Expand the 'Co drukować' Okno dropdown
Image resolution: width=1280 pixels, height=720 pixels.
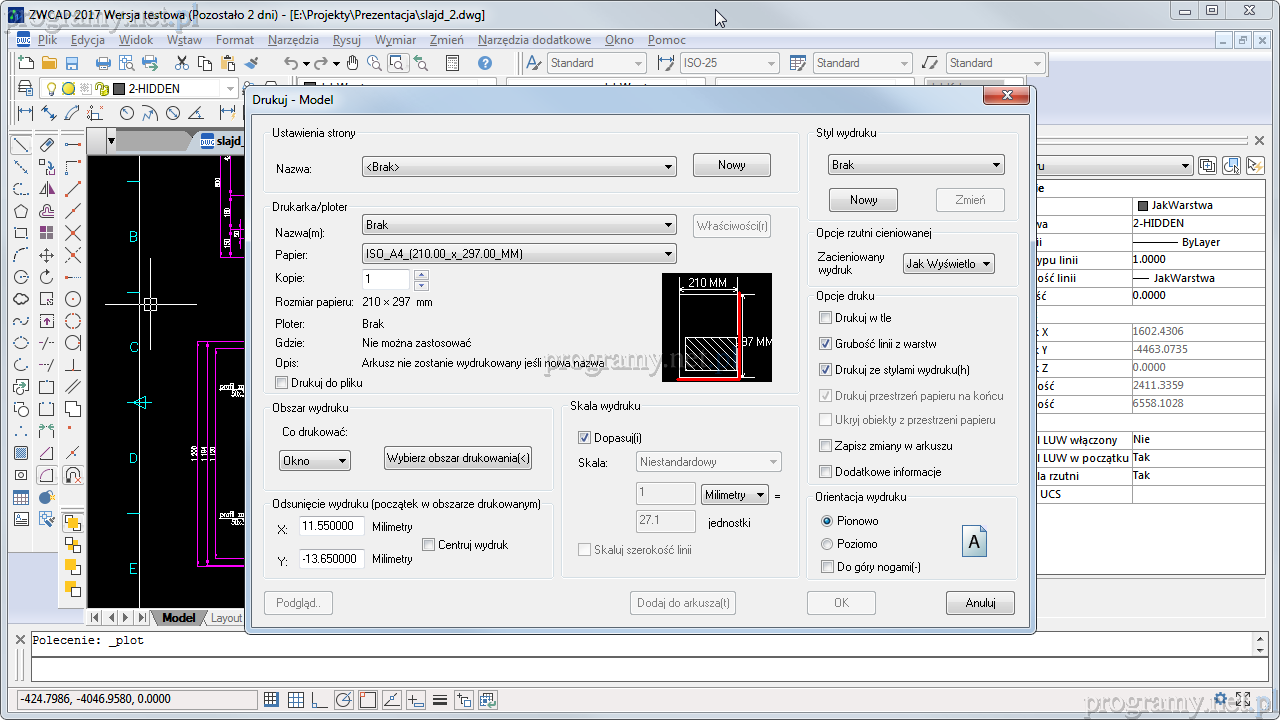coord(314,461)
